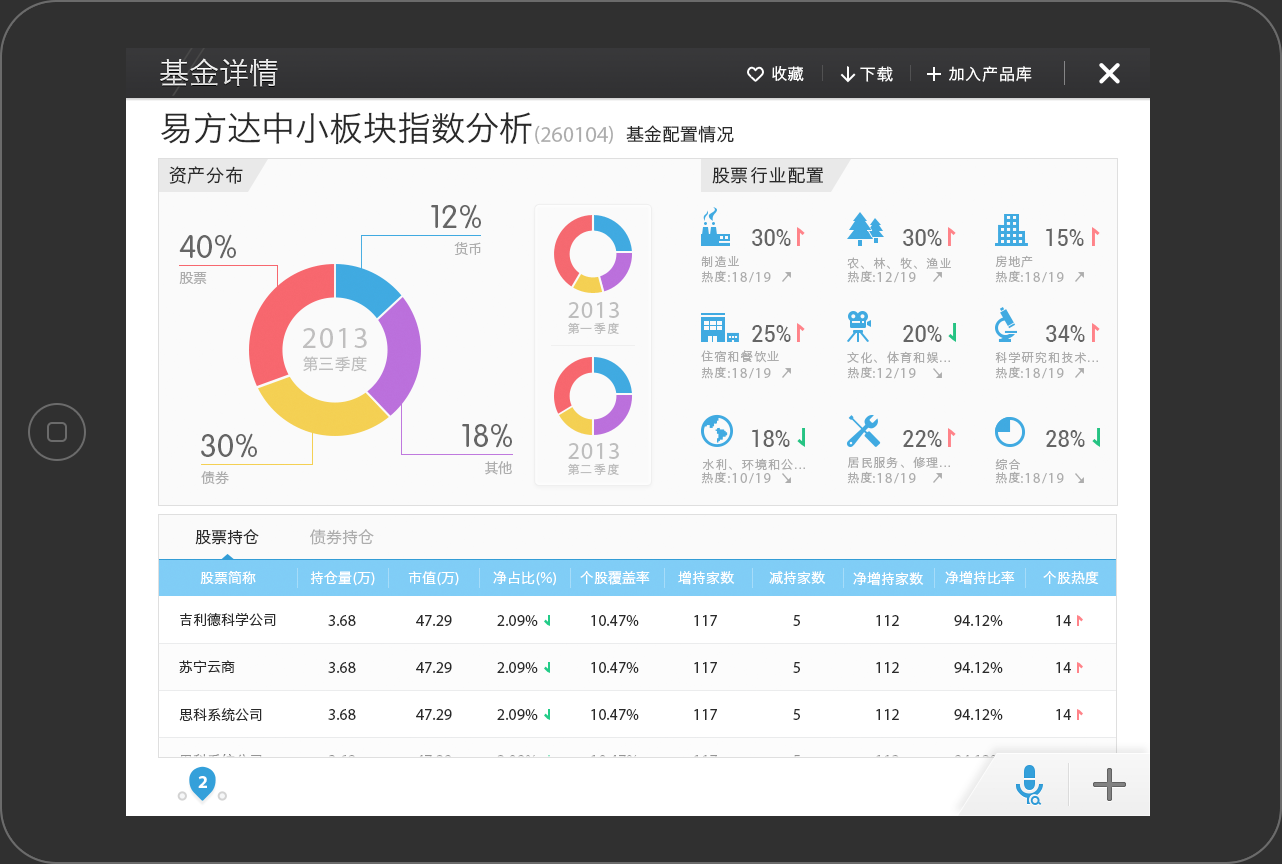The height and width of the screenshot is (864, 1282).
Task: Select the 资产分布 section tab
Action: pos(206,176)
